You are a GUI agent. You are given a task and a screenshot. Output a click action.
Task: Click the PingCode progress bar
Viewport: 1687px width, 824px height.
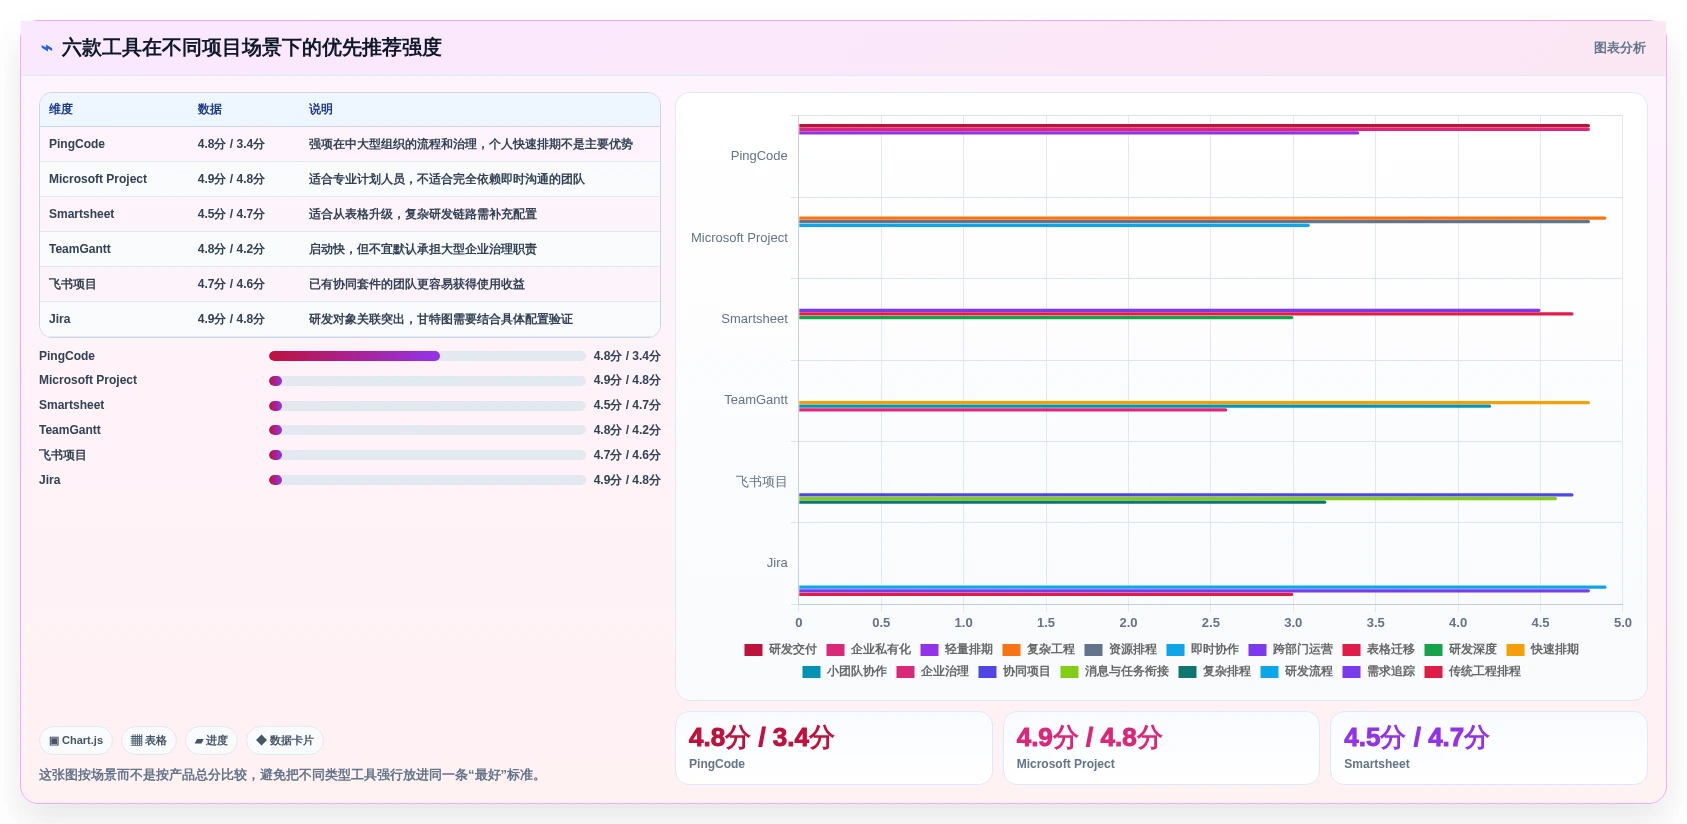point(427,356)
